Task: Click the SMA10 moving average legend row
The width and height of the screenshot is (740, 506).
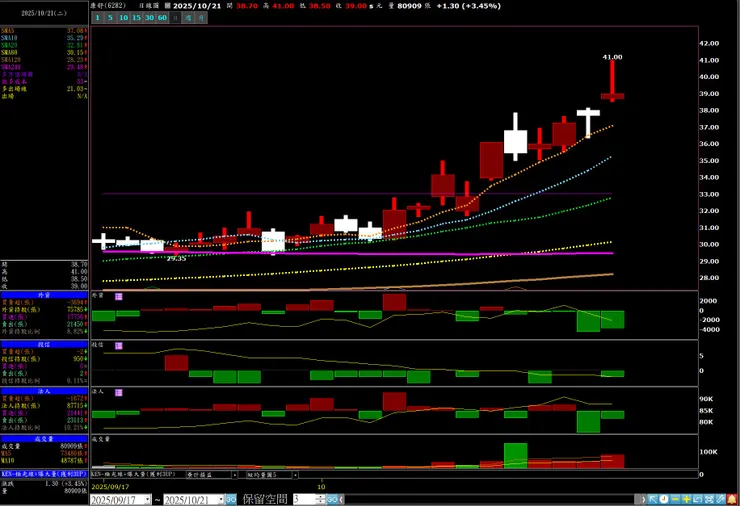Action: tap(44, 38)
